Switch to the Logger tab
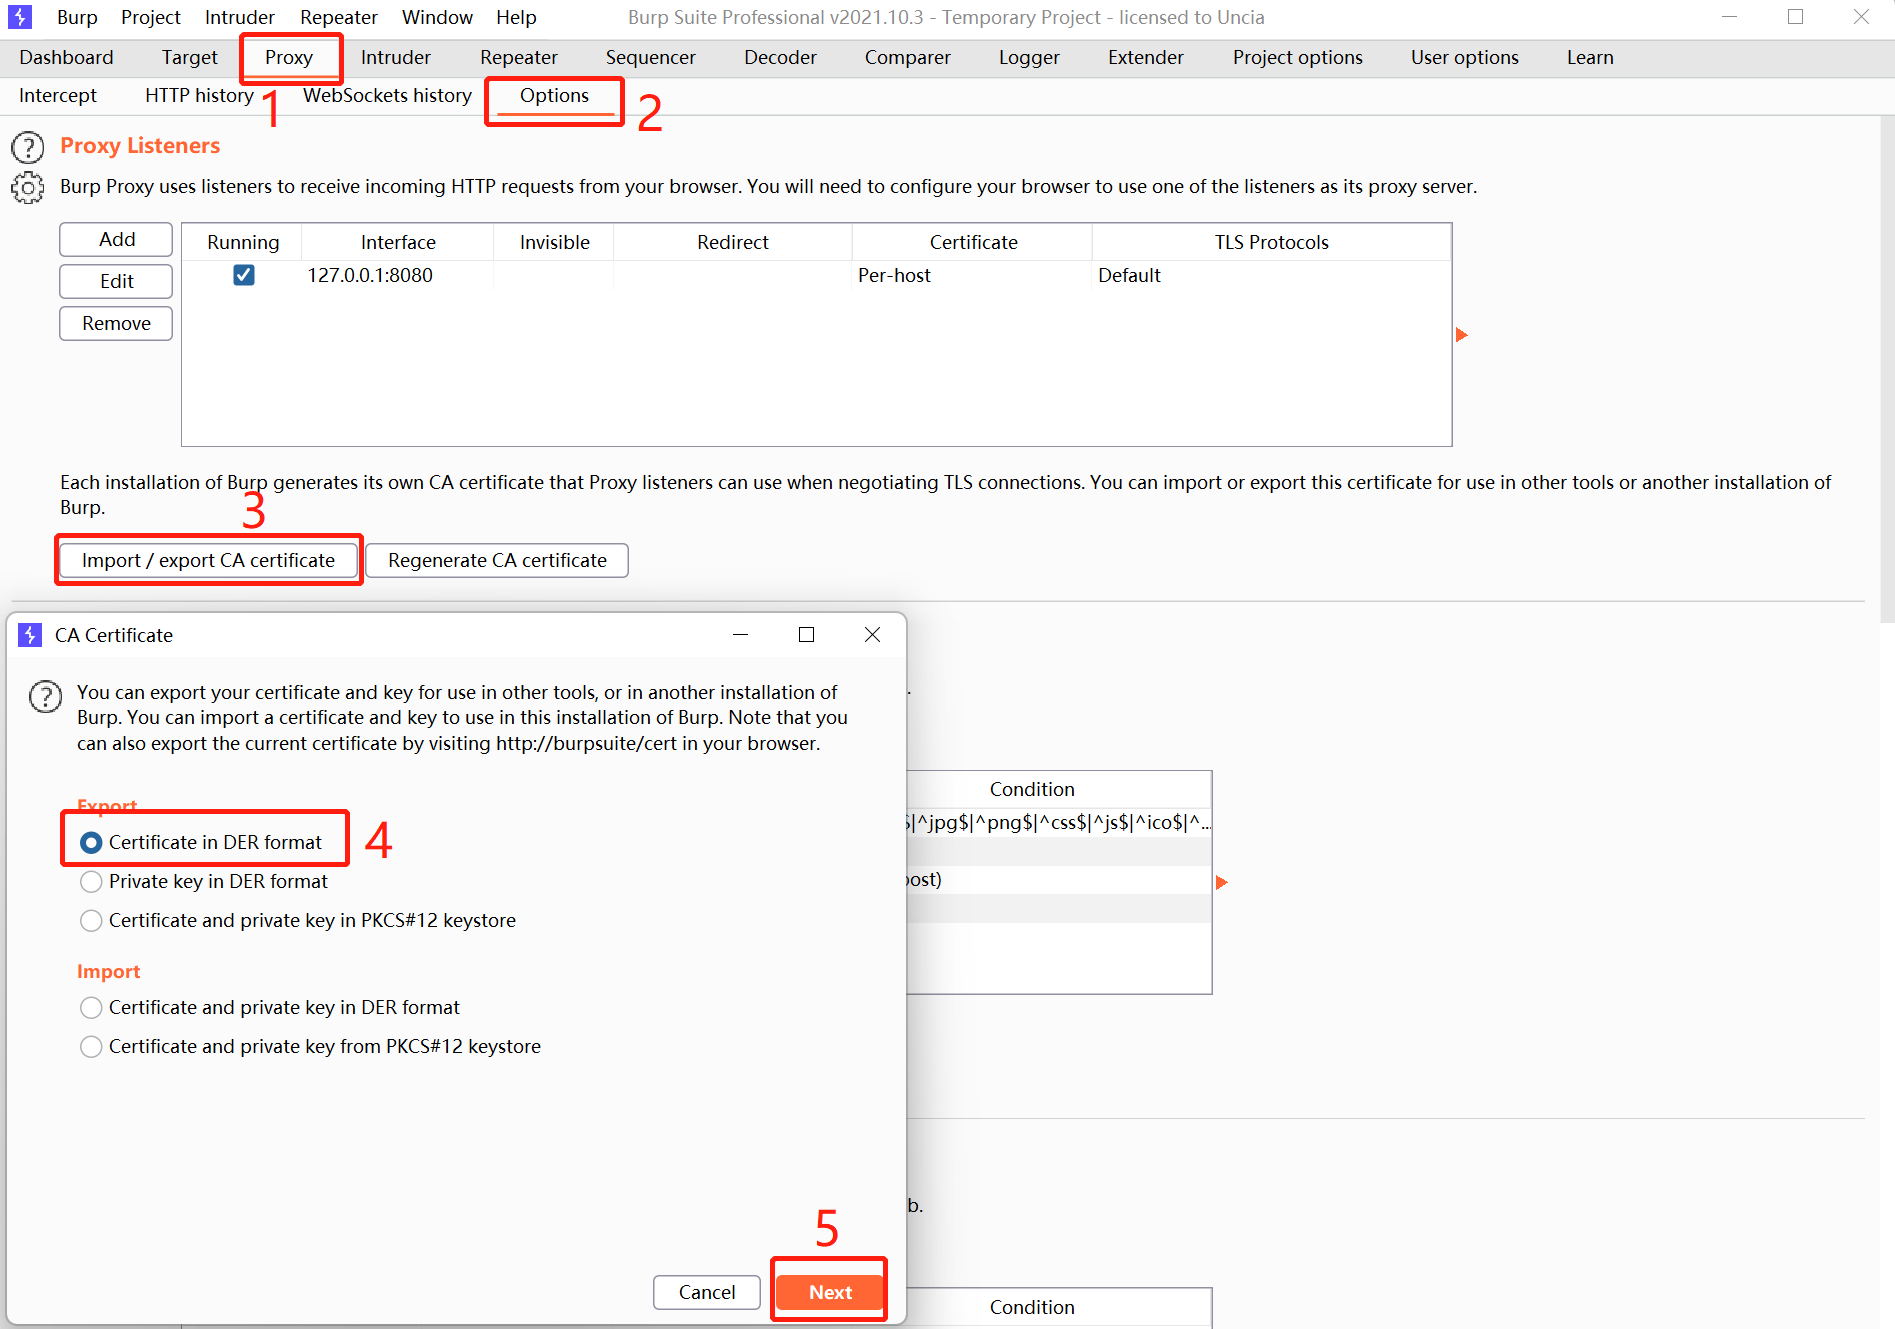1895x1329 pixels. pos(1029,57)
